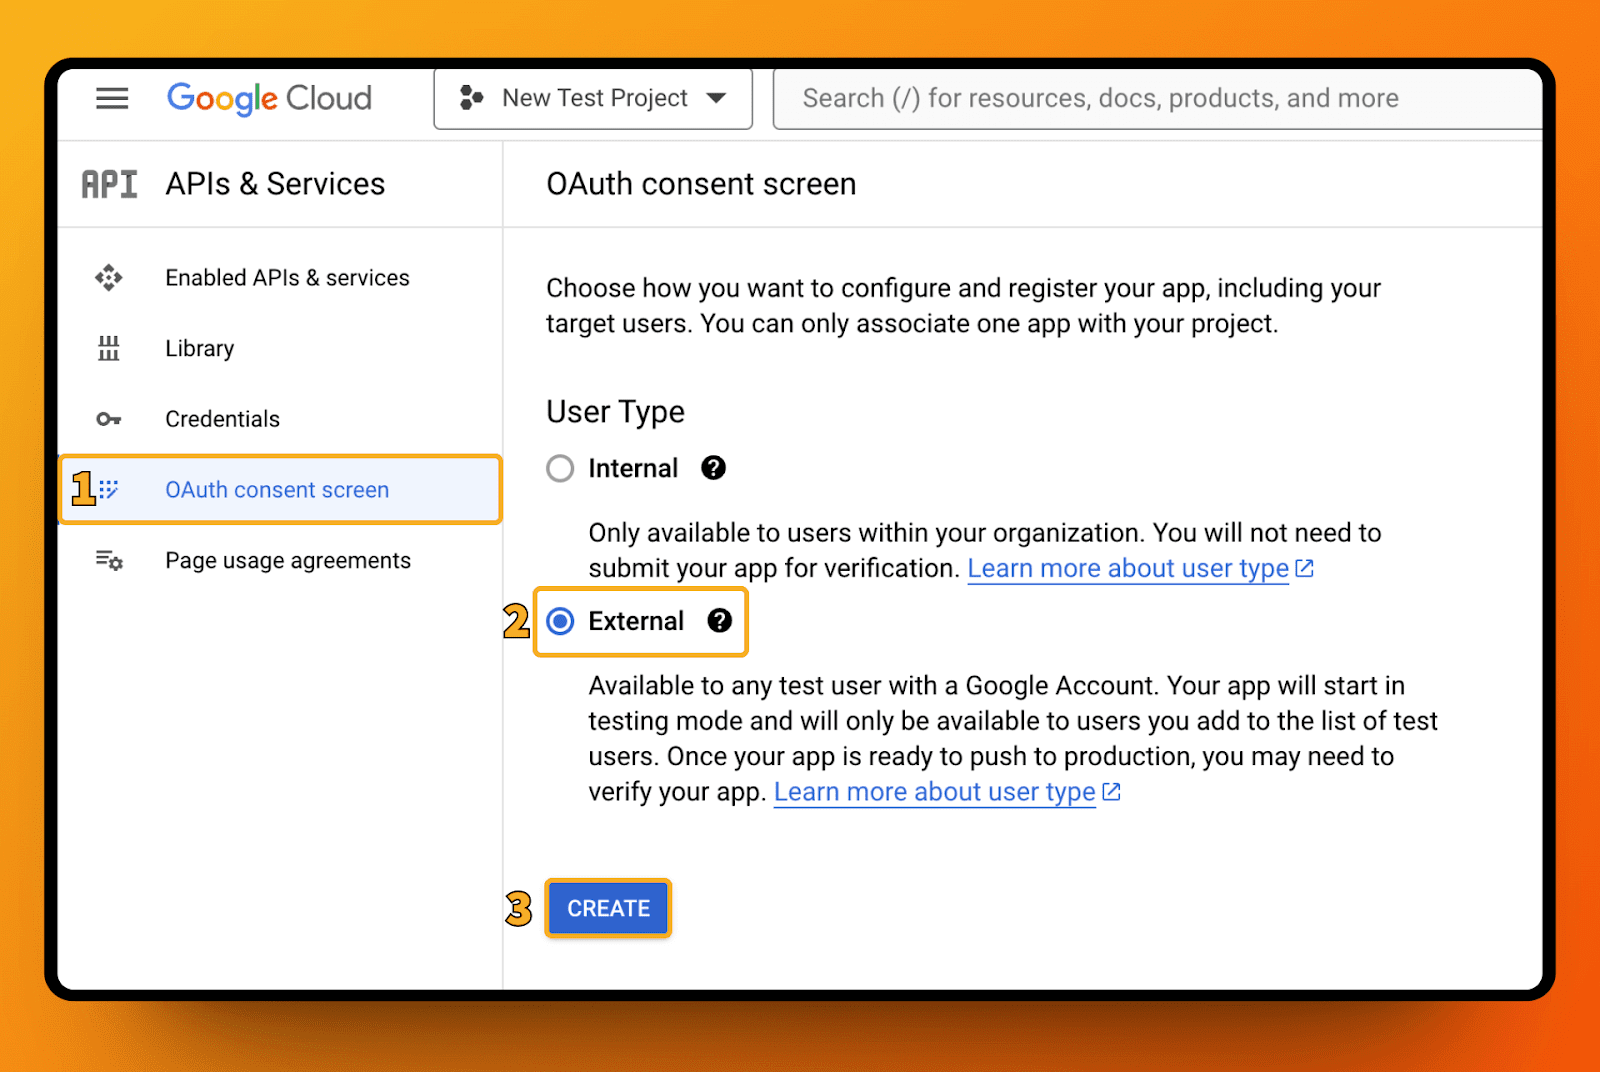
Task: Click the project hexagon icon in selector
Action: pos(471,98)
